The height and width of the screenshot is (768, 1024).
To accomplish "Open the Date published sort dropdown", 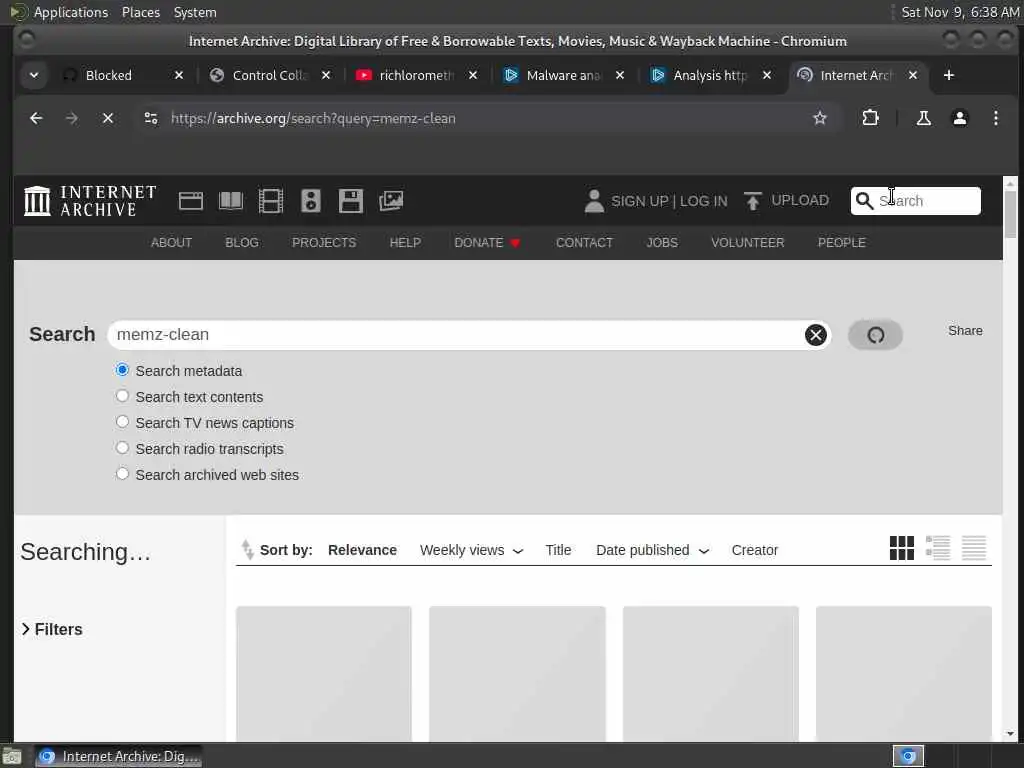I will [x=652, y=550].
